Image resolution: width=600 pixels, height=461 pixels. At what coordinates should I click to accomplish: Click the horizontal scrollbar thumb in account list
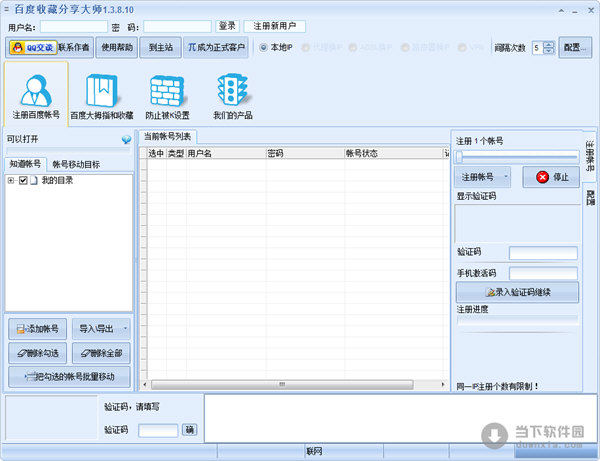click(282, 384)
